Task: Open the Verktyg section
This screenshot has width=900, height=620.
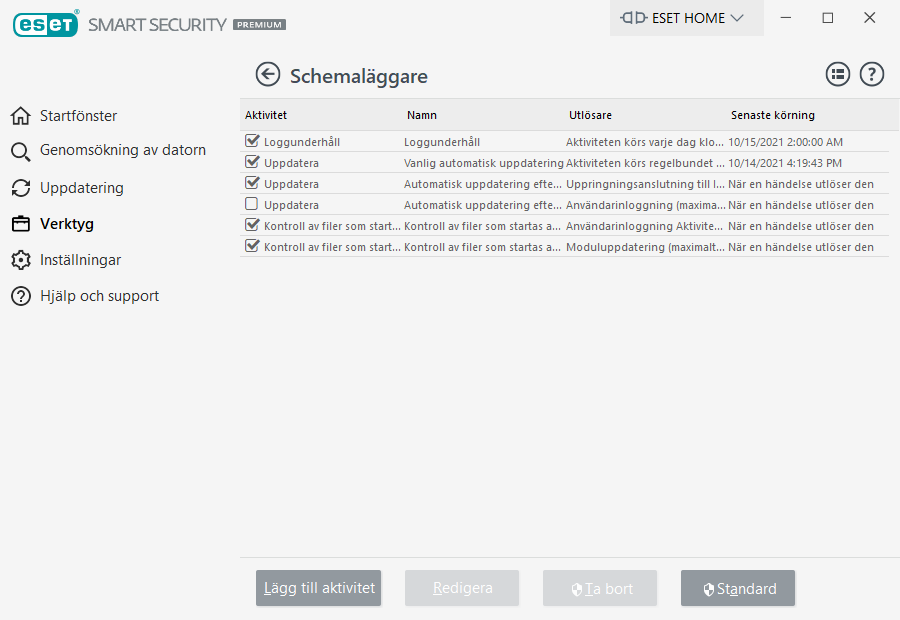Action: point(66,224)
